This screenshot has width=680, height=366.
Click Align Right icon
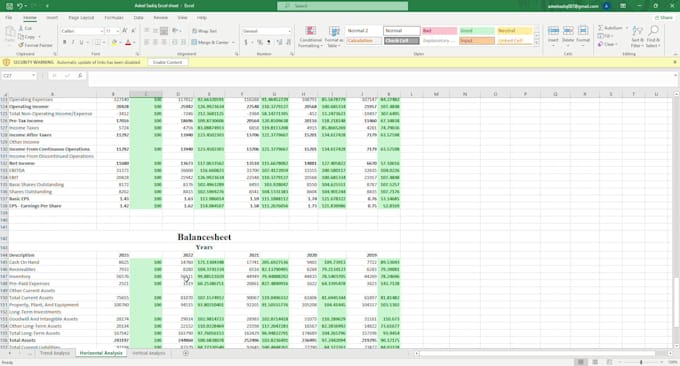pos(164,42)
